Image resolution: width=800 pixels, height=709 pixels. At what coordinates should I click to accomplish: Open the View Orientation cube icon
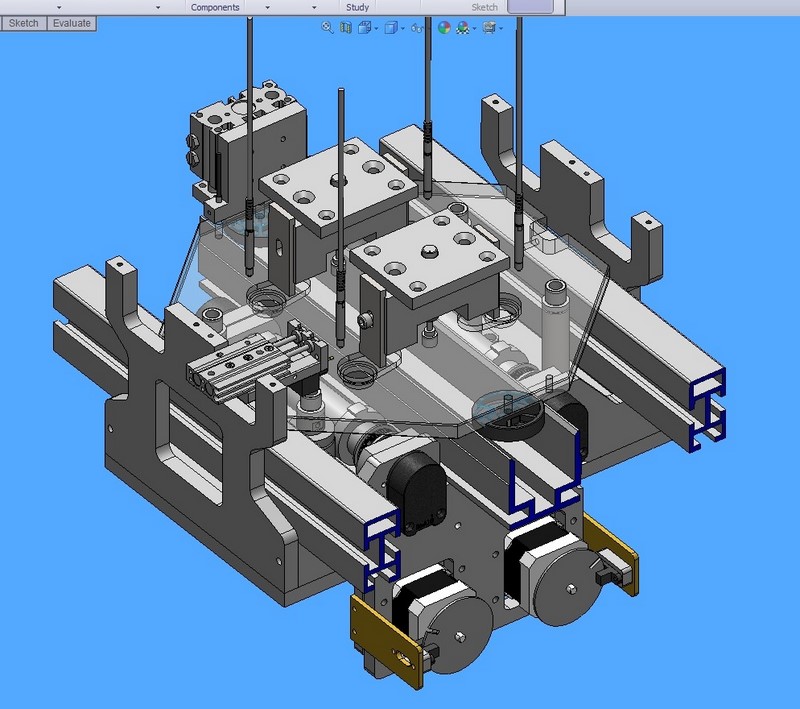[x=365, y=28]
